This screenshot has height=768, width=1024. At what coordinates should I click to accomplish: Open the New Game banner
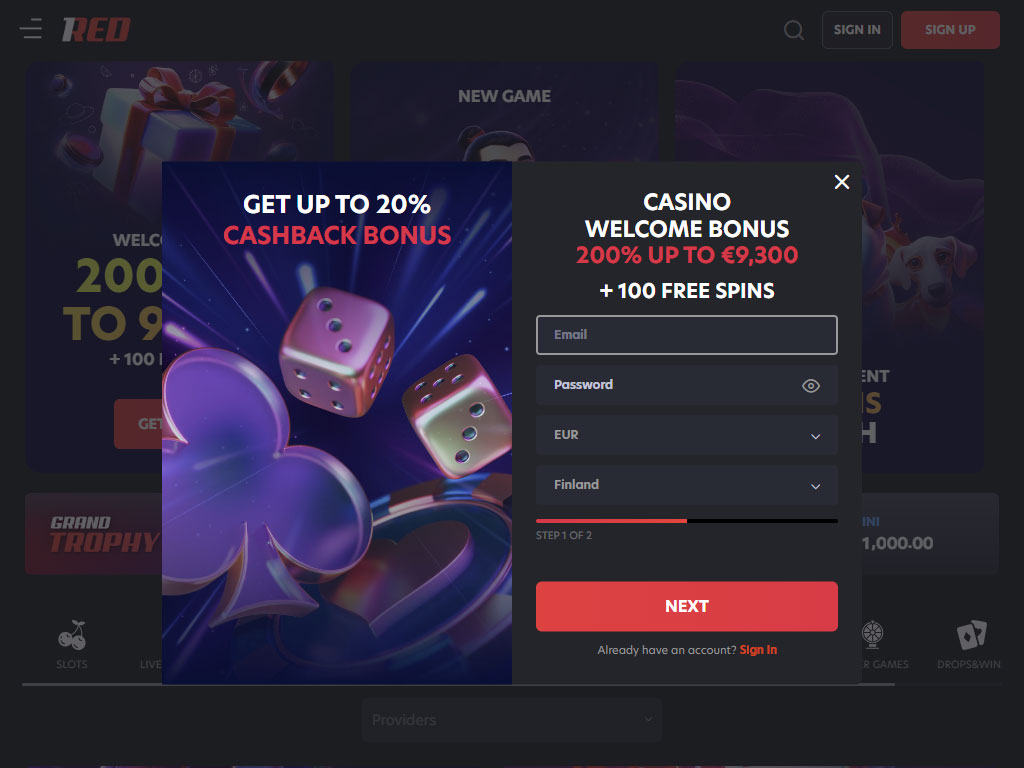point(504,112)
